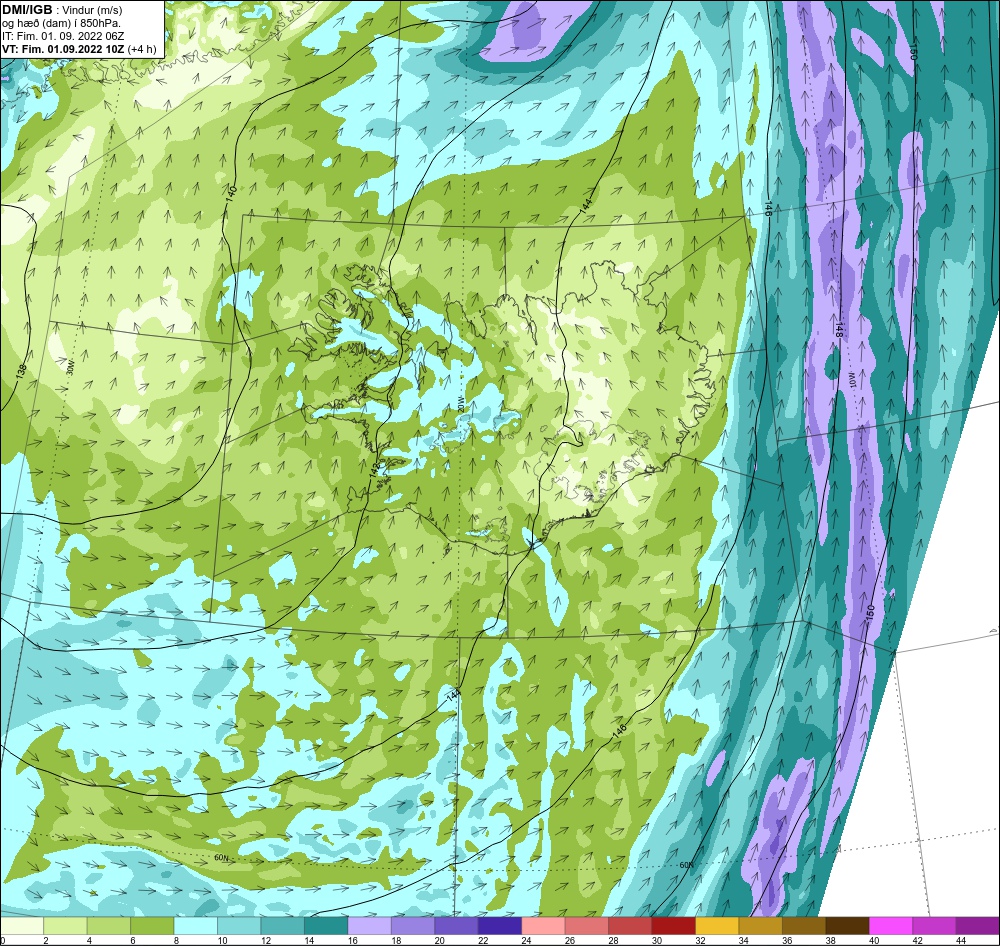Click the light green 2–4 m/s legend swatch
Screen dimensions: 1000x946
pos(66,926)
